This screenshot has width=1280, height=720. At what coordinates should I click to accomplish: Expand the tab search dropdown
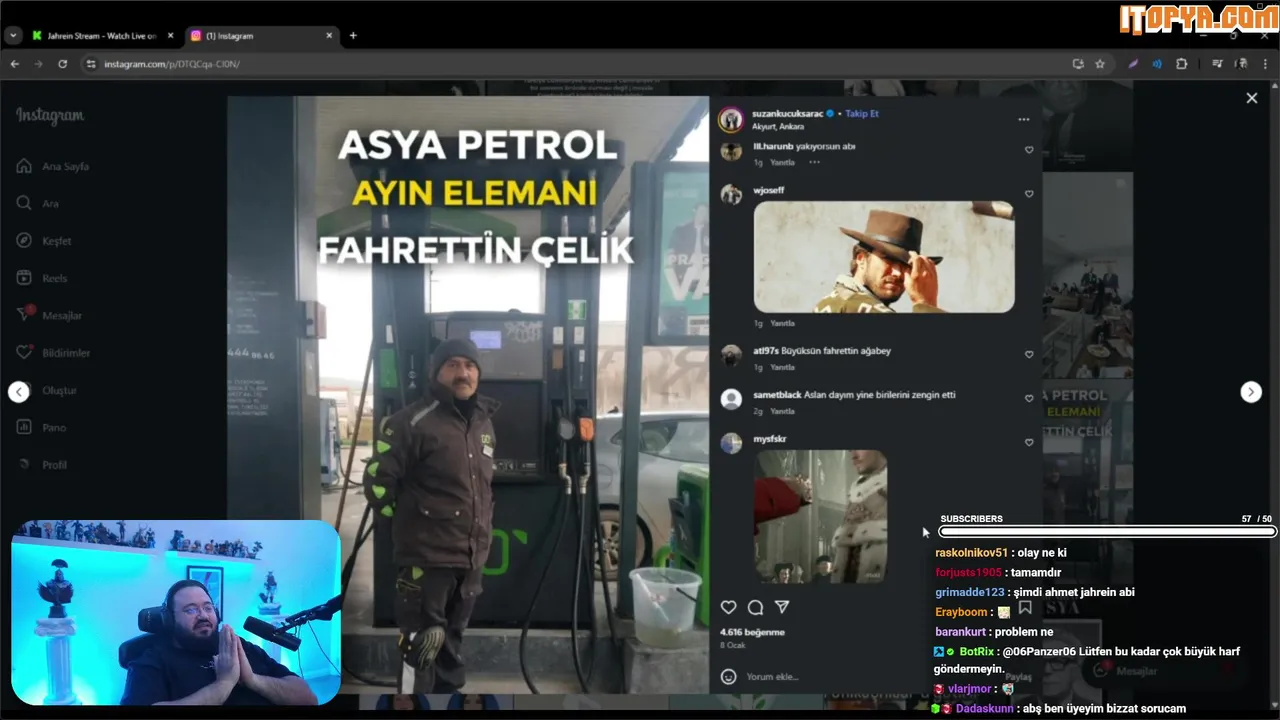[x=13, y=36]
